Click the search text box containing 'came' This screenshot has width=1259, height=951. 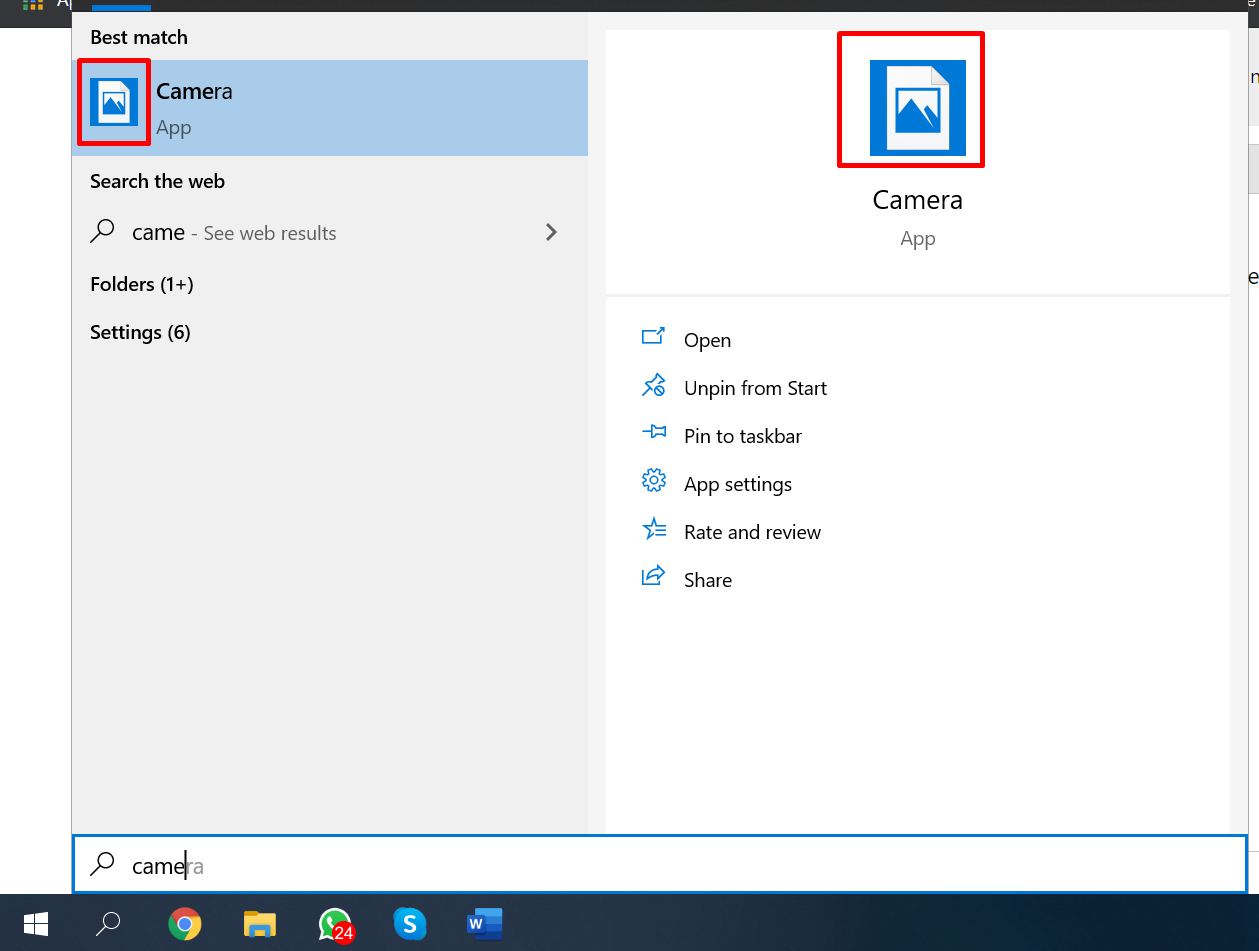(660, 865)
